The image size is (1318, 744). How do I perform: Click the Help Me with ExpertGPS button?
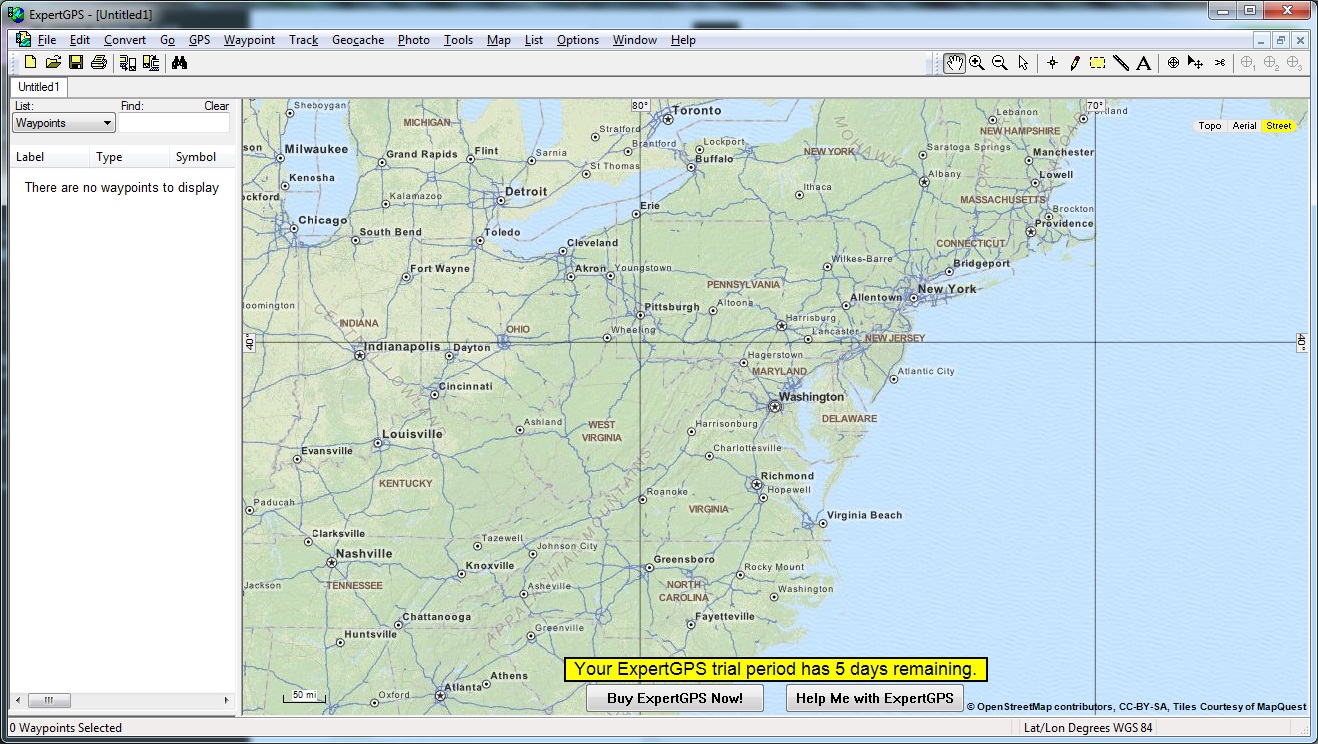tap(875, 698)
